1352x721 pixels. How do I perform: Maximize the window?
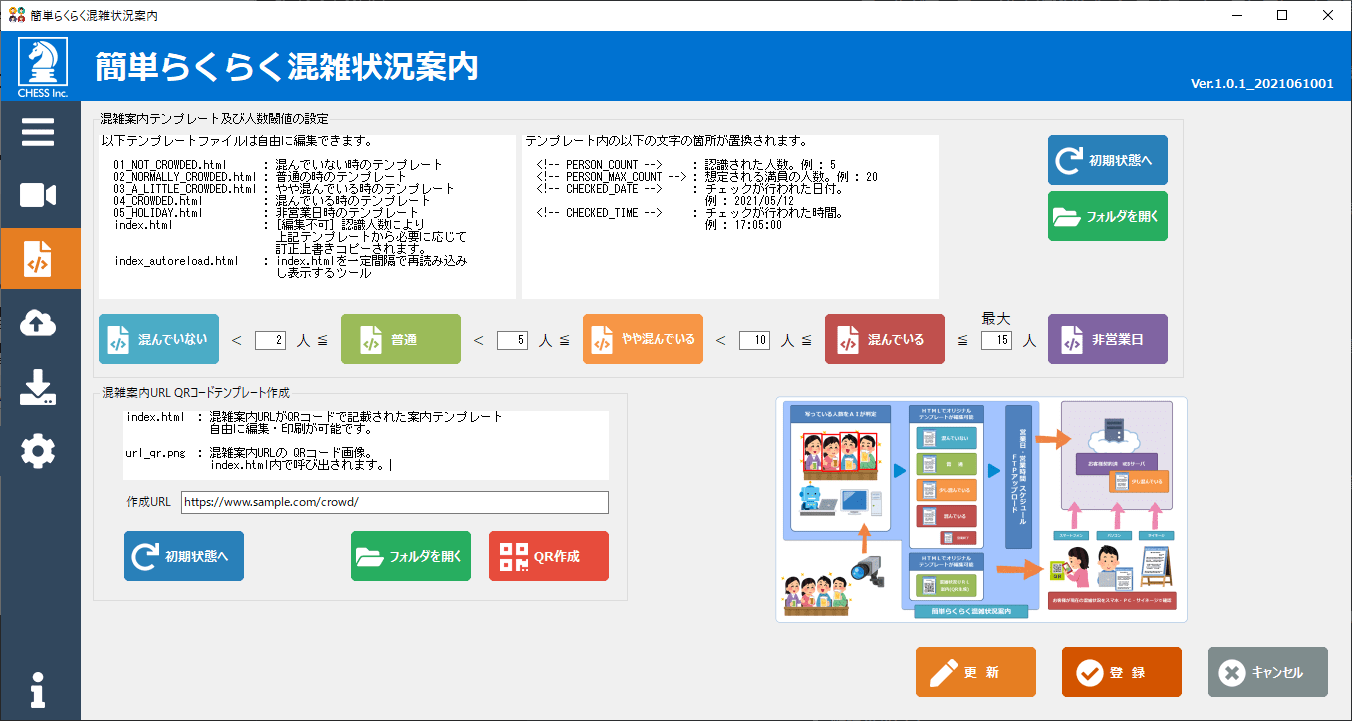coord(1283,15)
